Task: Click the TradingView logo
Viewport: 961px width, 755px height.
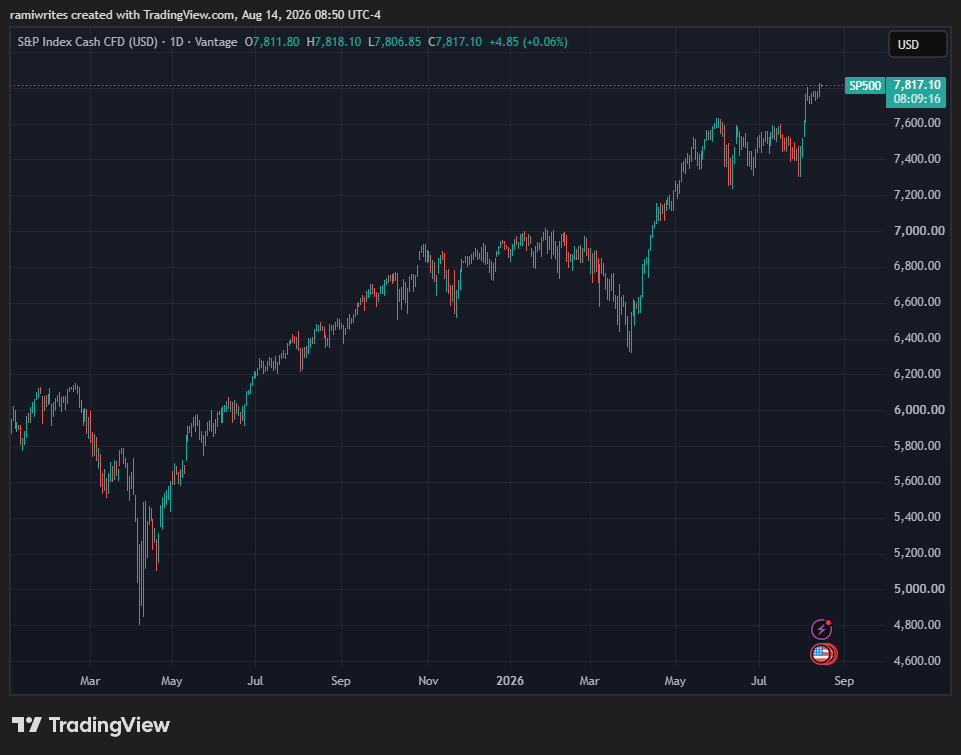Action: tap(91, 725)
